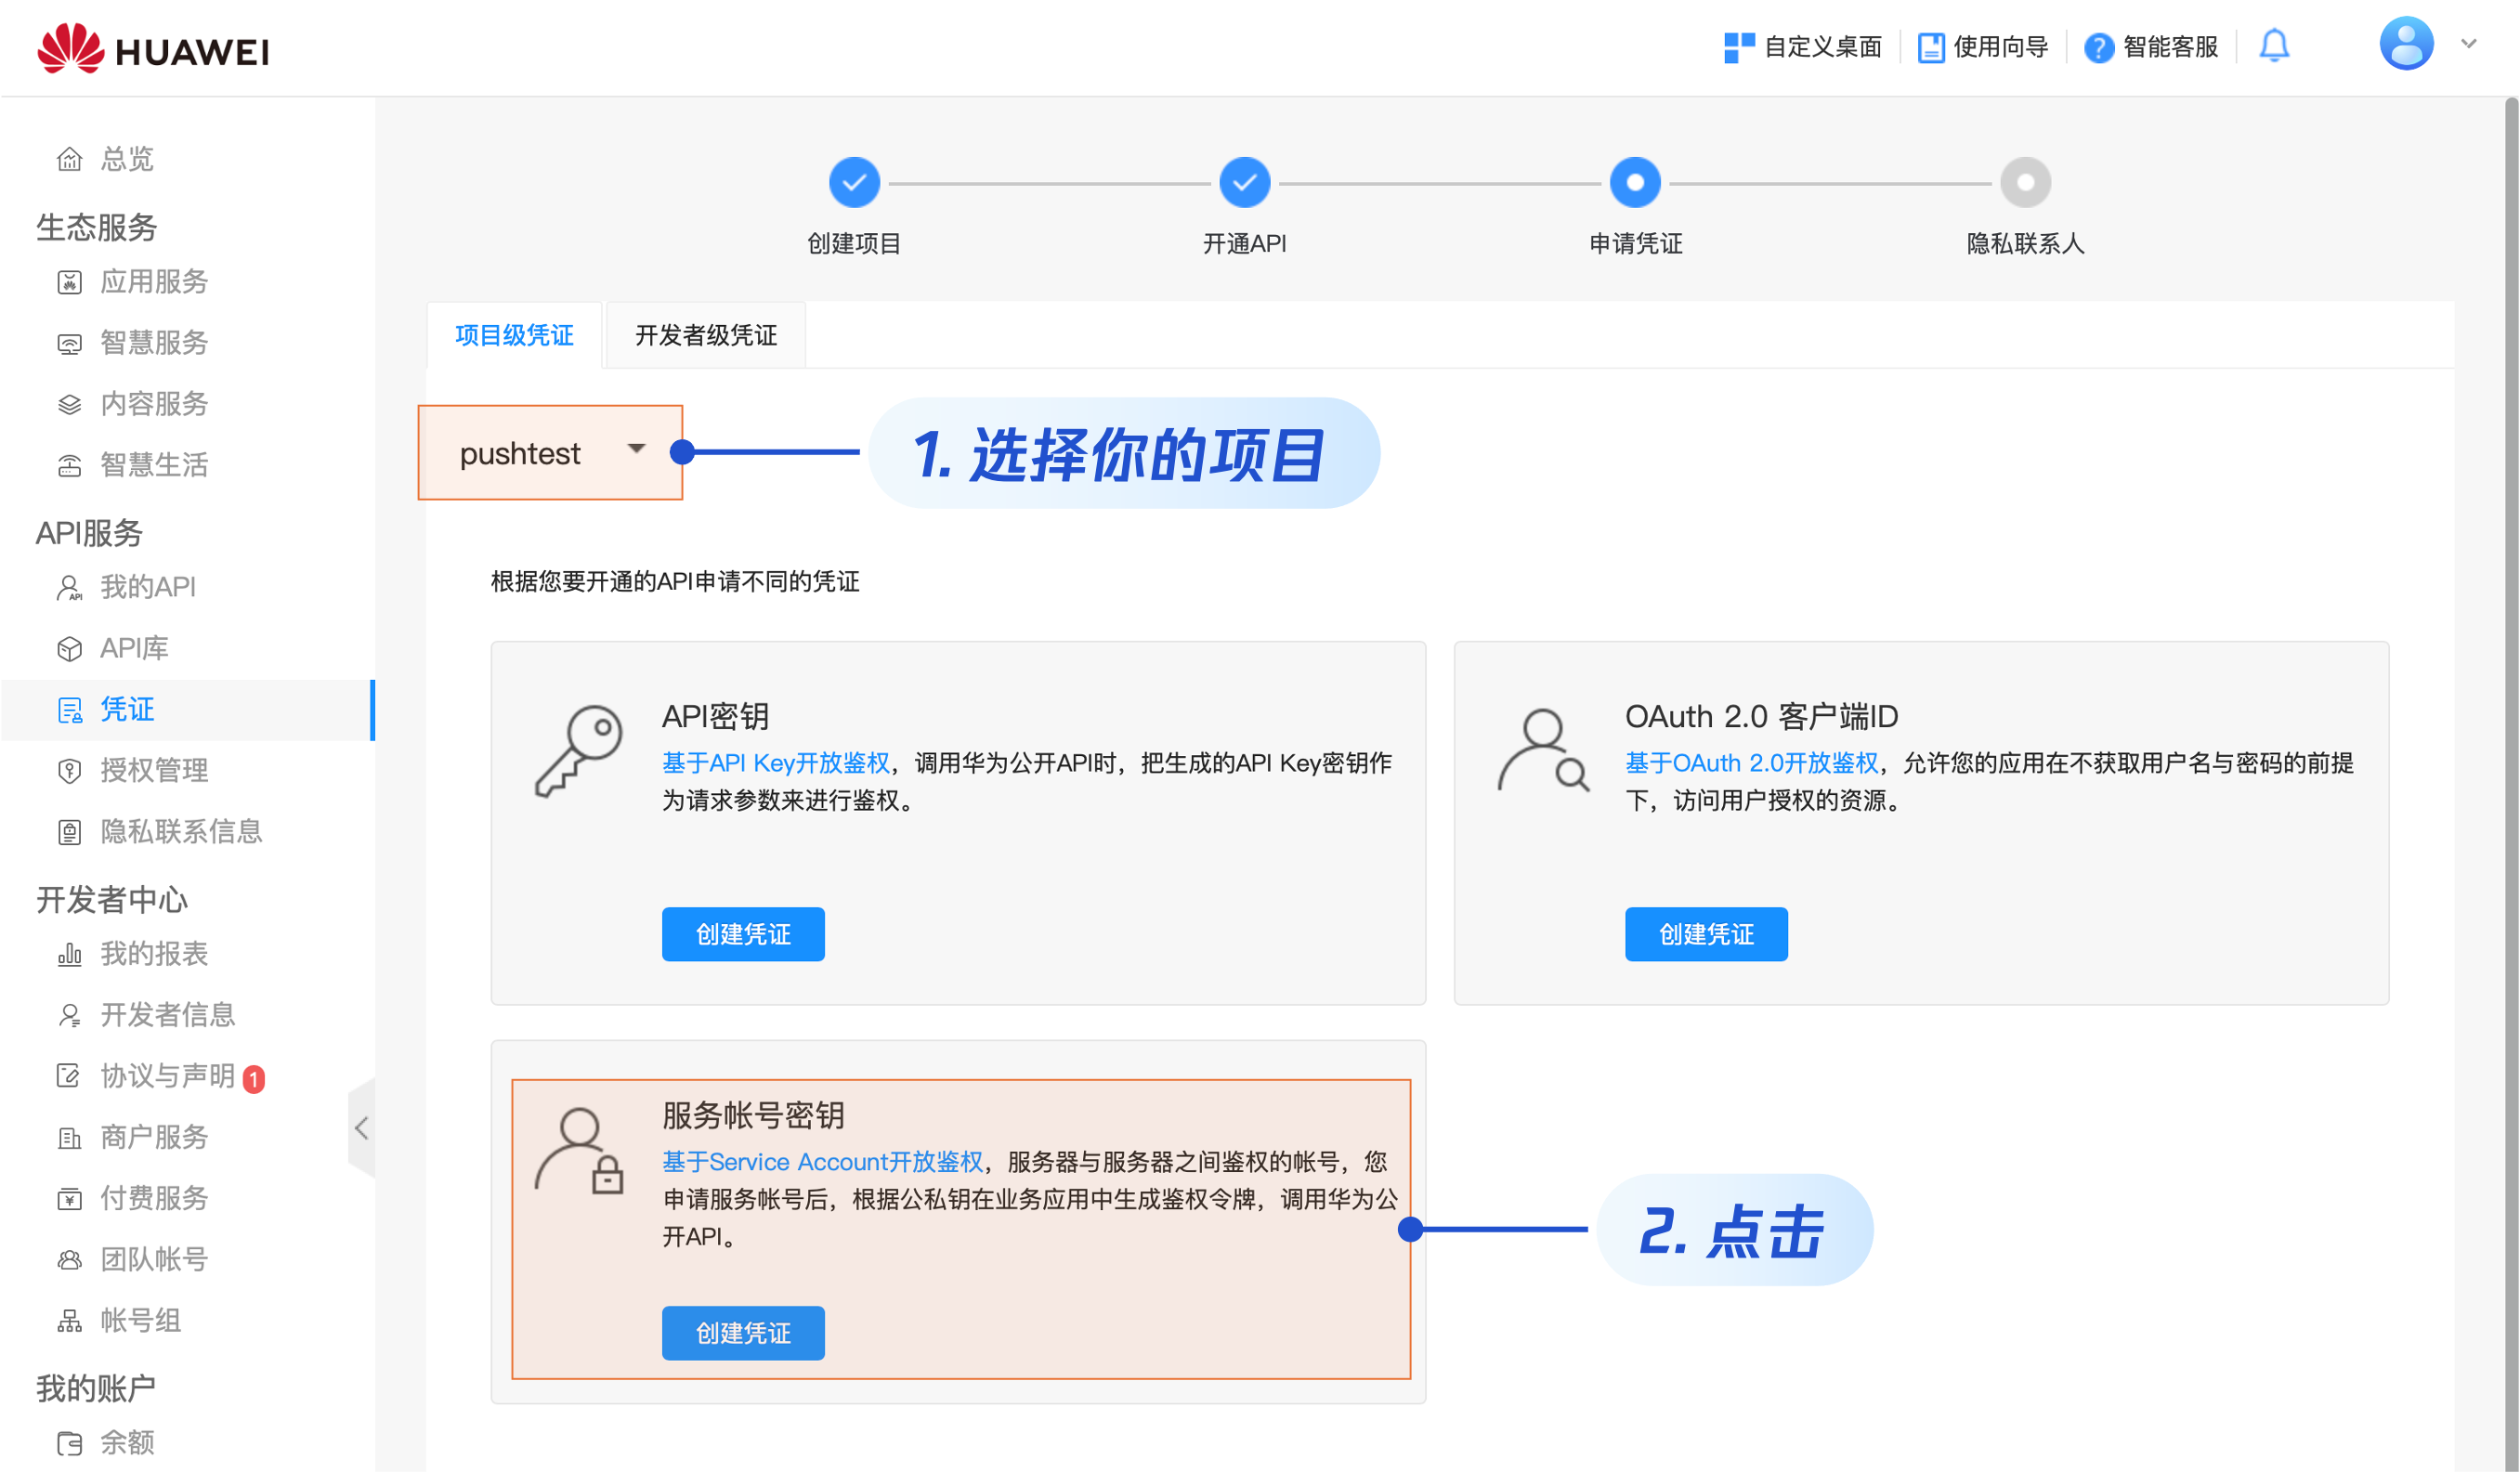
Task: Open 基于OAuth 2.0开放鉴权 link
Action: coord(1751,763)
